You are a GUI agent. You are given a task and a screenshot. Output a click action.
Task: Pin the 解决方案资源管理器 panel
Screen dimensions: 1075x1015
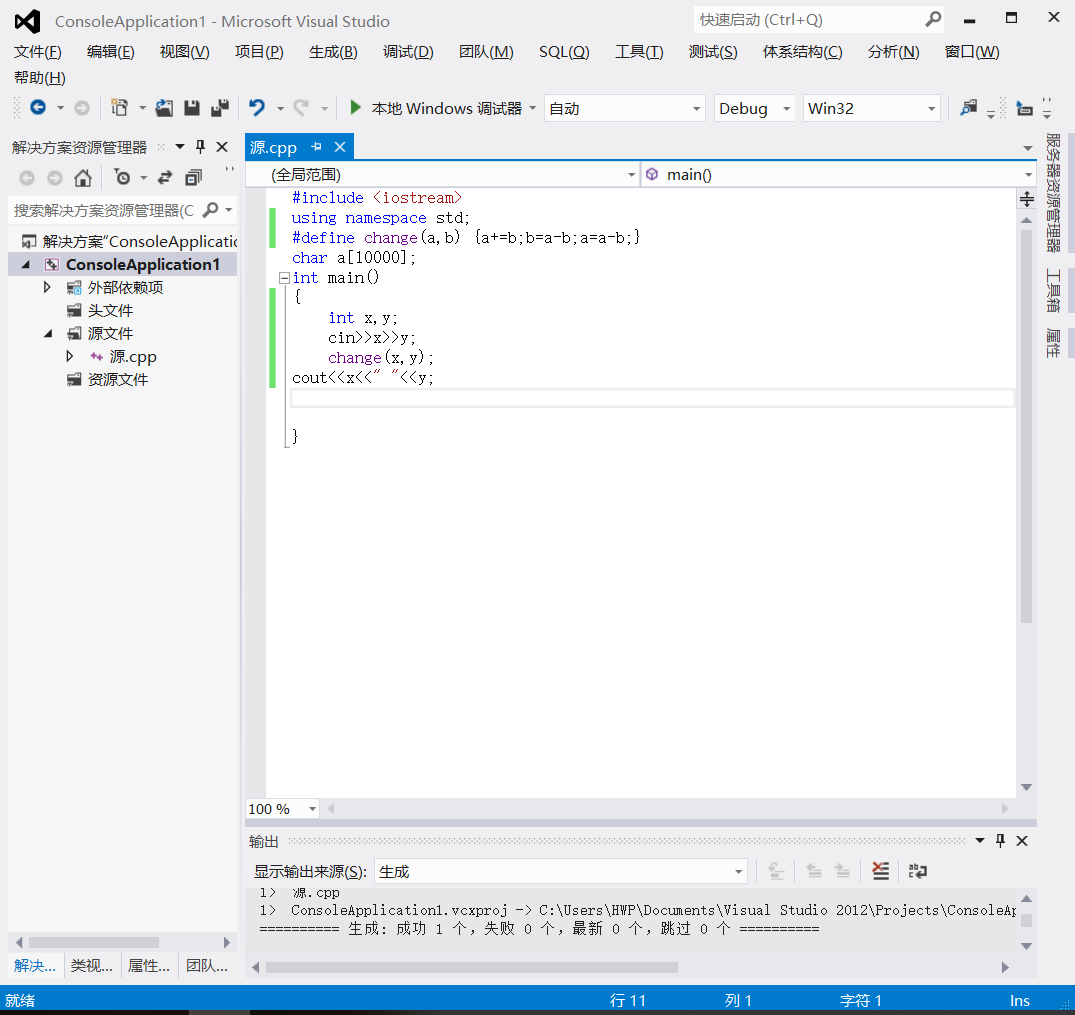[x=200, y=147]
